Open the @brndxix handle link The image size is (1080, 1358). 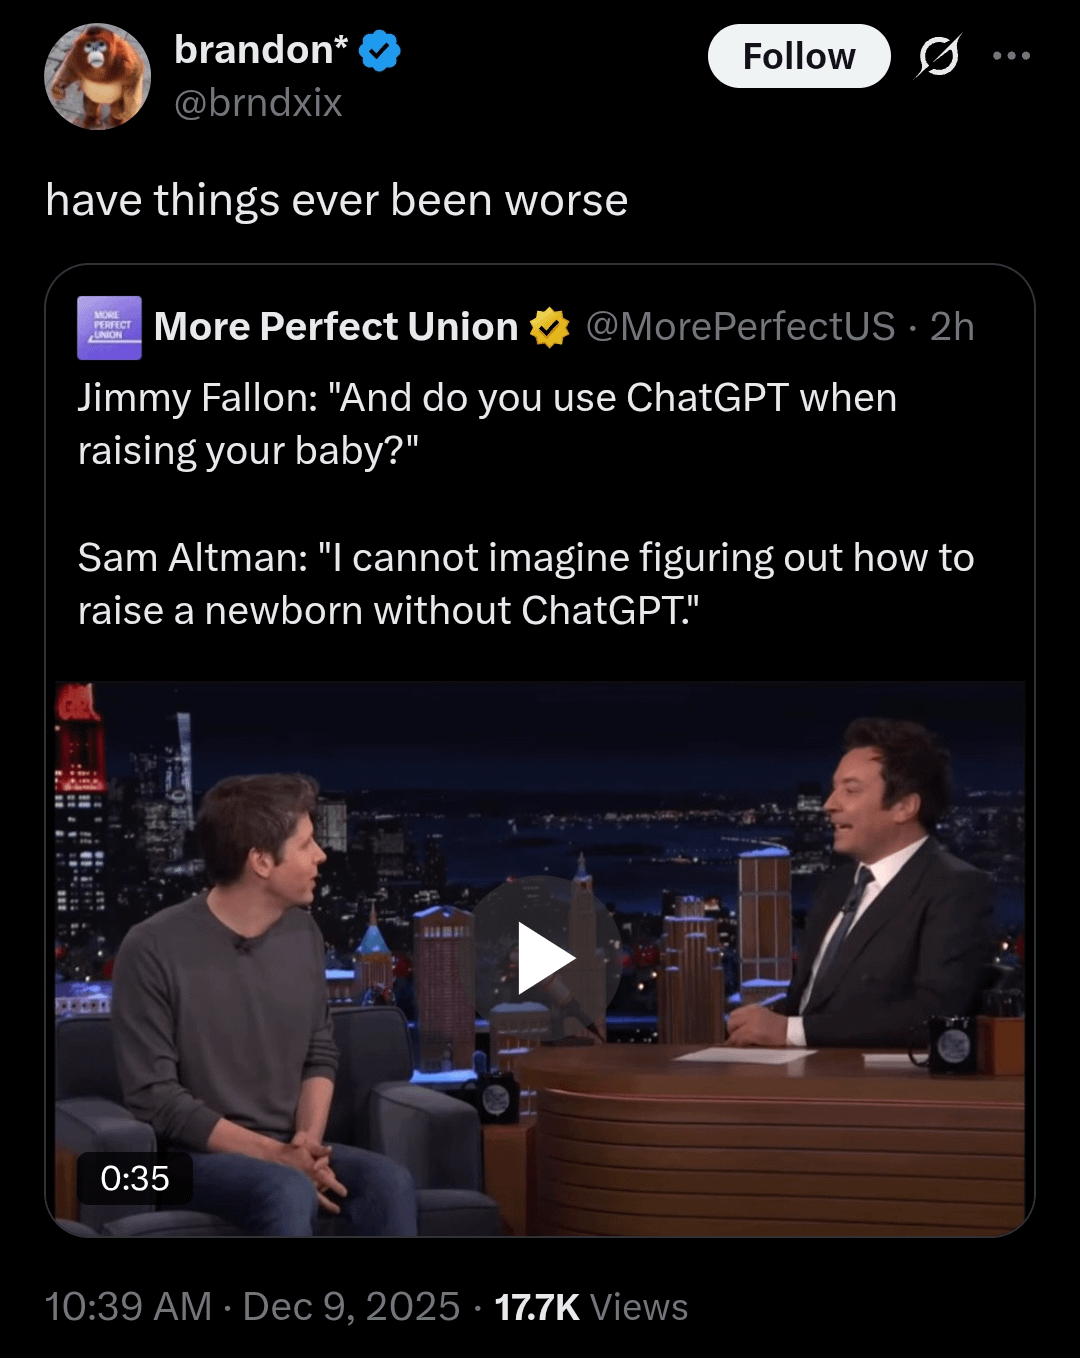coord(258,103)
